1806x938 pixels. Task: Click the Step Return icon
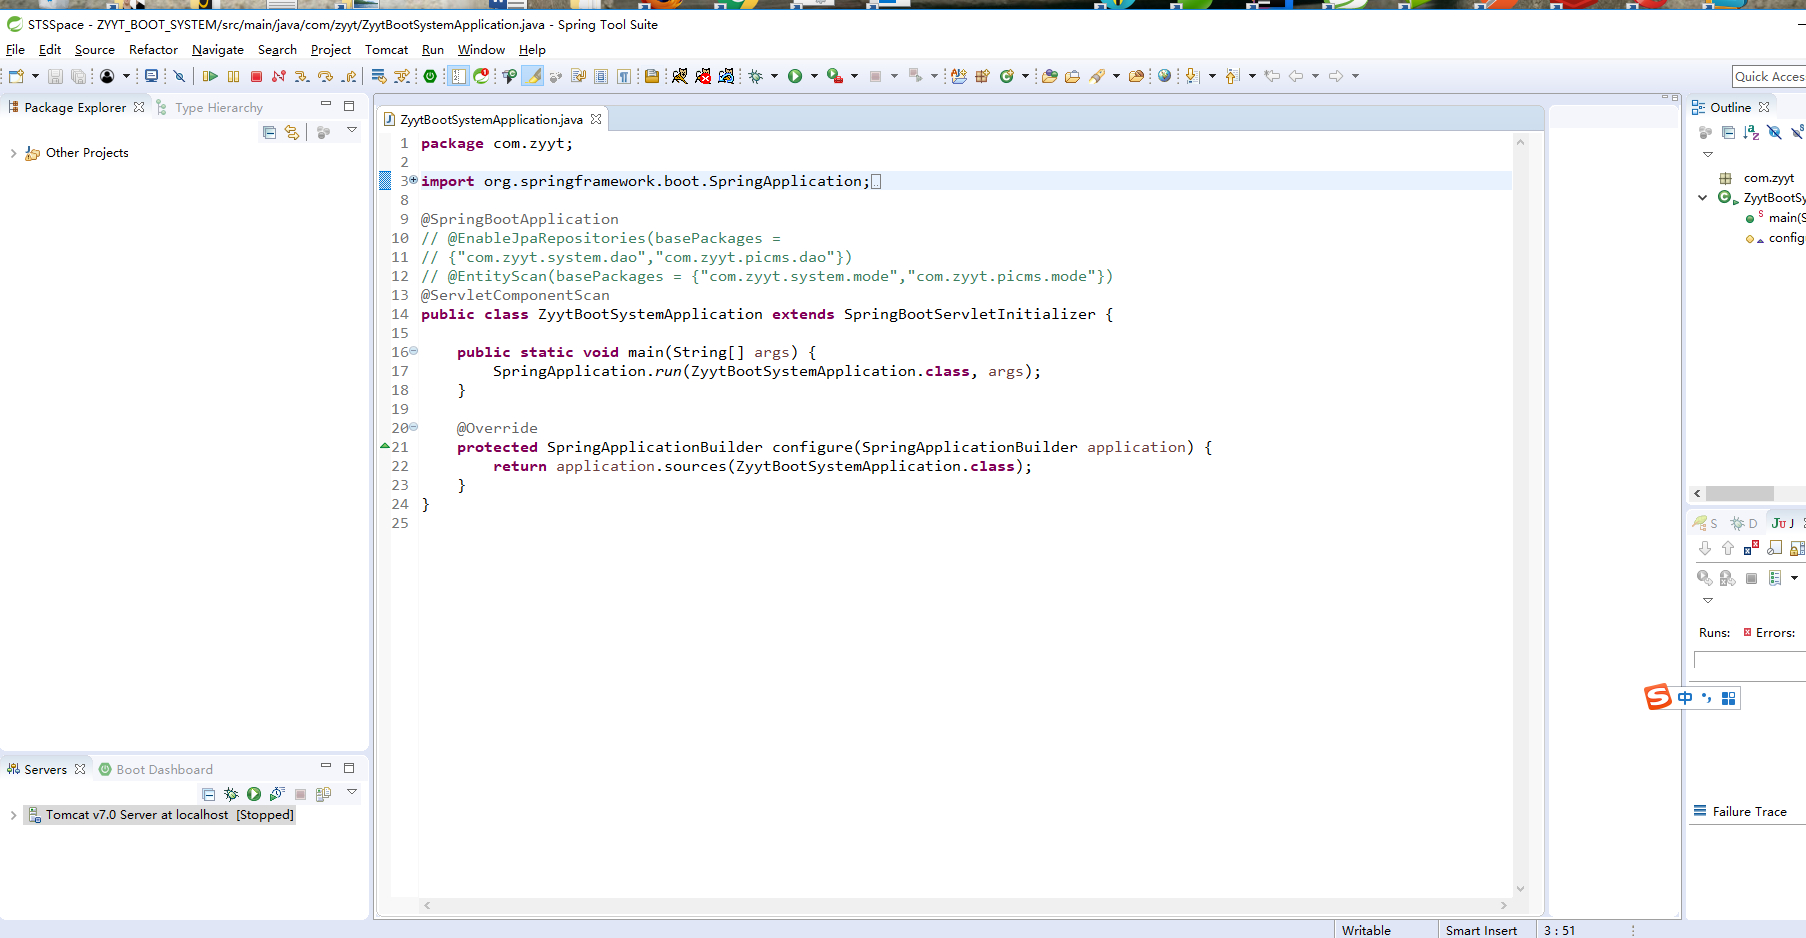[x=348, y=76]
